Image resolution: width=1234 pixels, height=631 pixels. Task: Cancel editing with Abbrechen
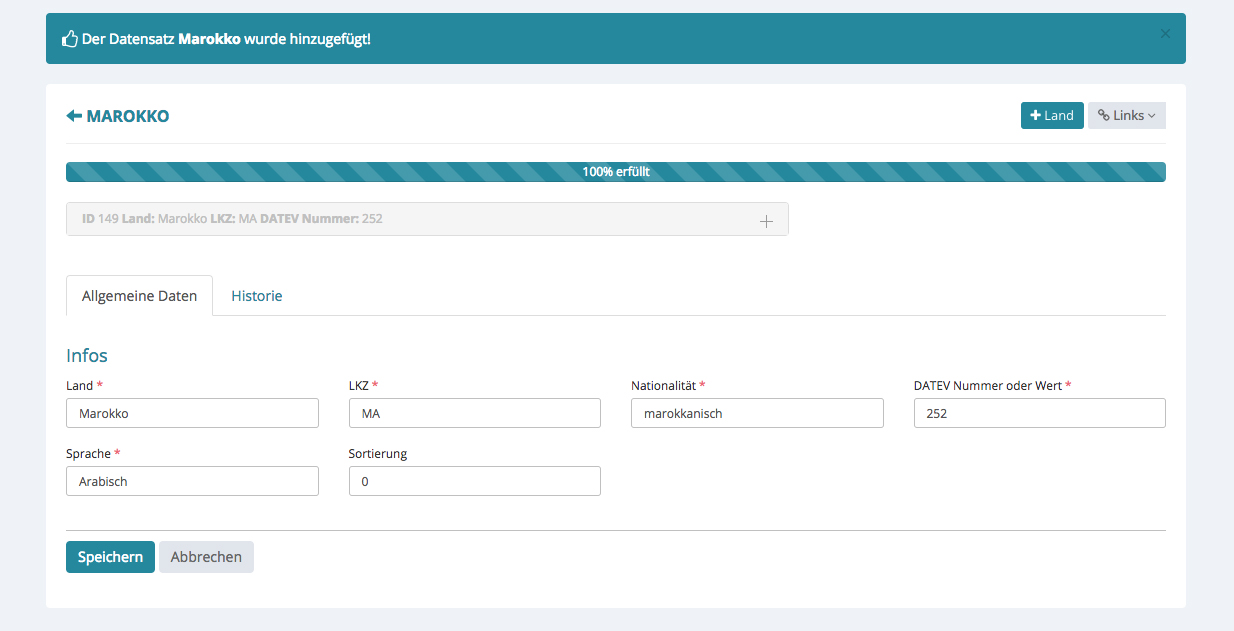(206, 557)
